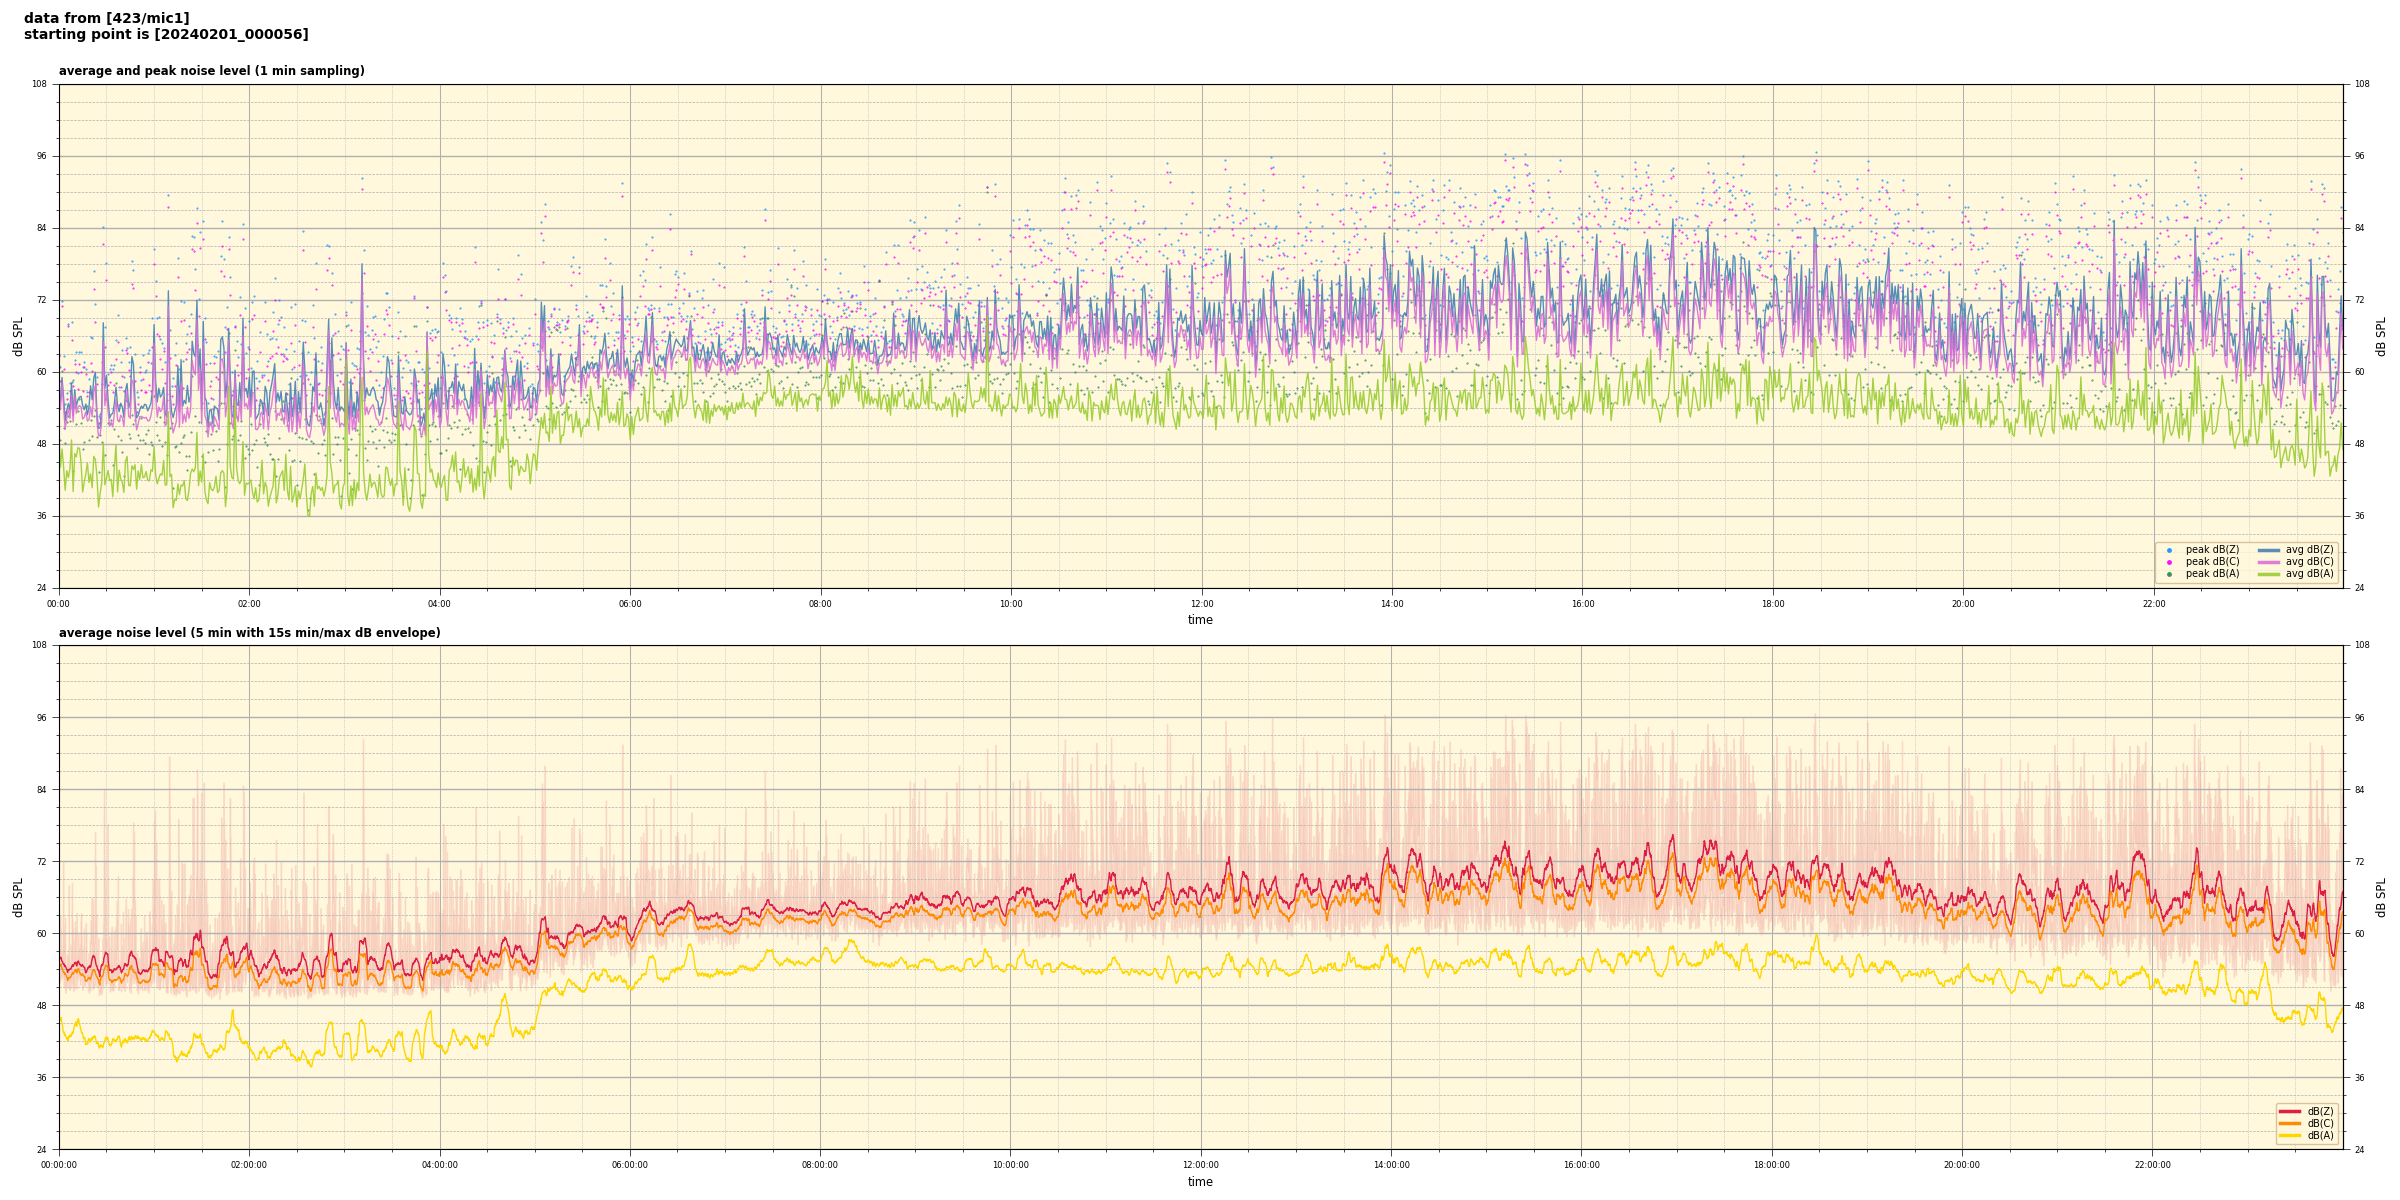Click the 'data from [423/mic1]' header text

(107, 18)
